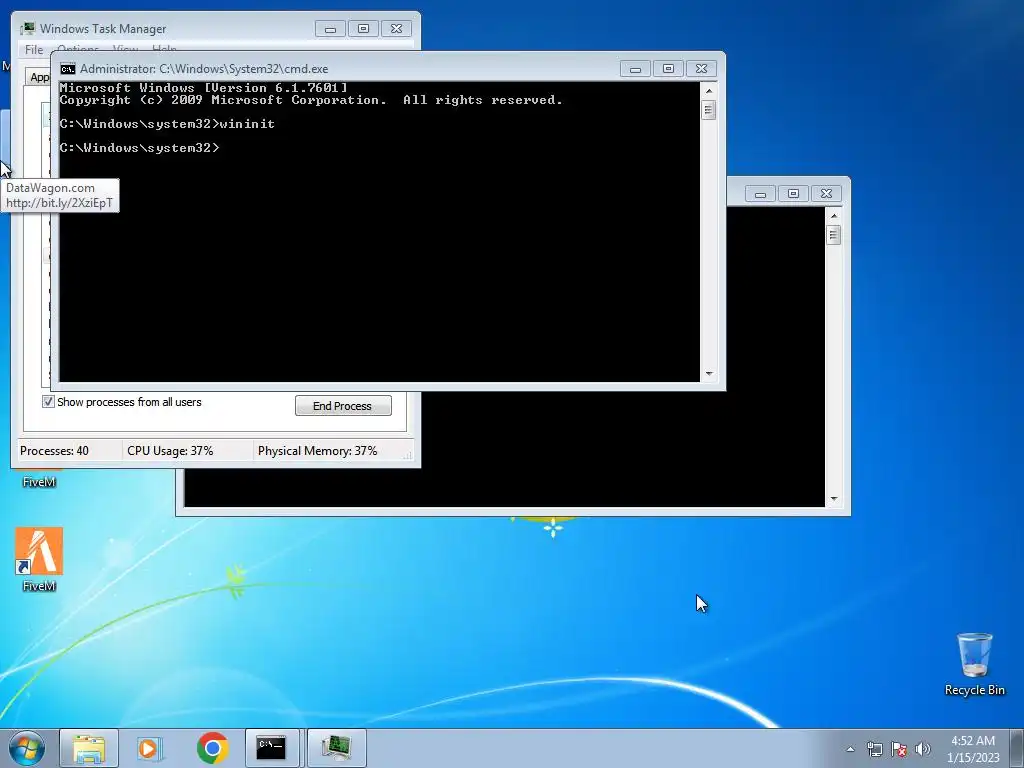
Task: Toggle Show processes from all users
Action: pyautogui.click(x=48, y=402)
